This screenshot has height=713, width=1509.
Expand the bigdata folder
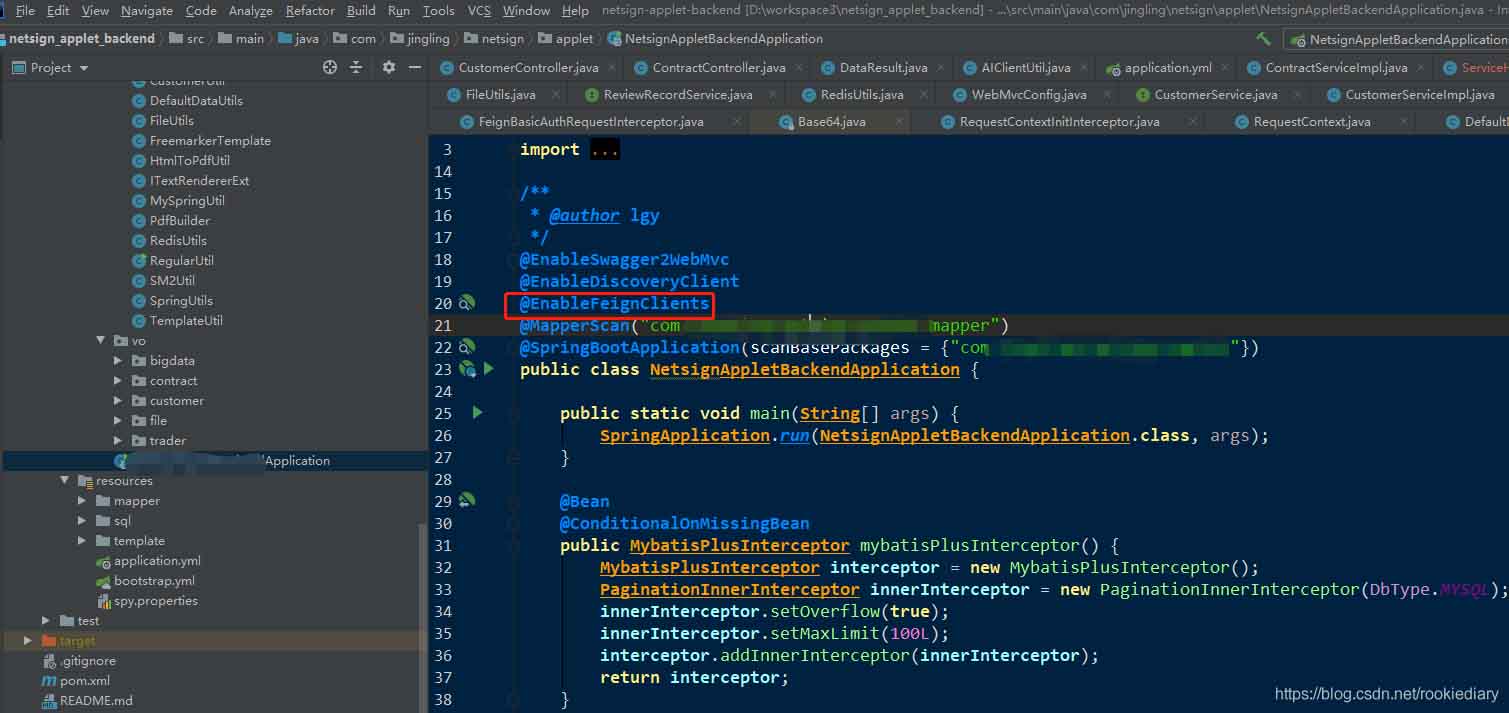tap(119, 361)
